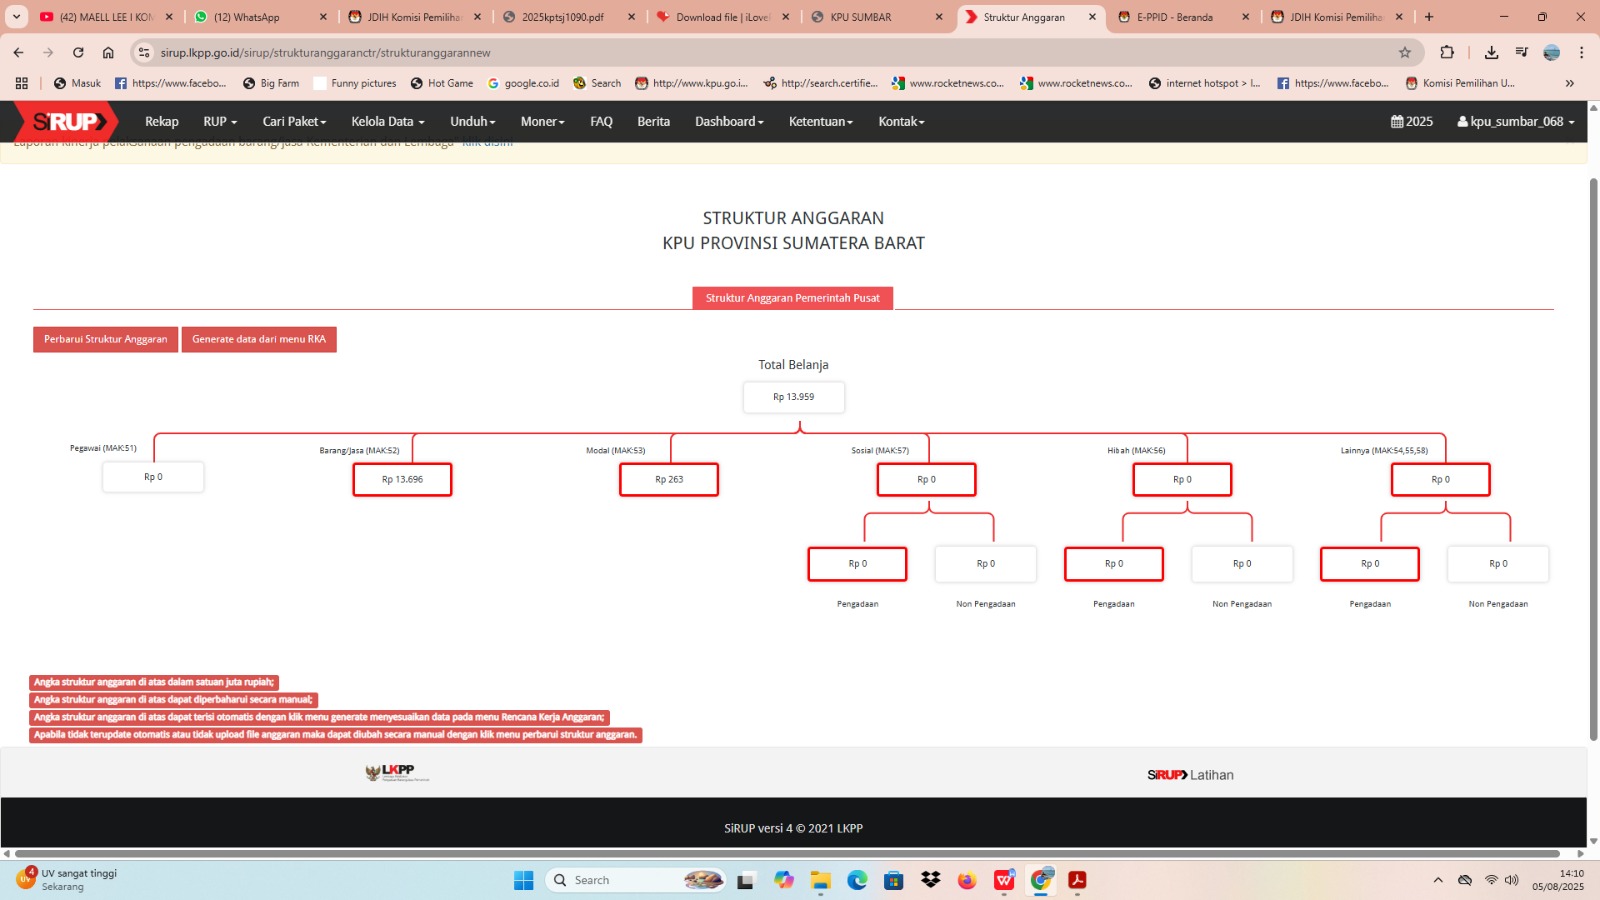Select the Struktur Anggaran Pemerintah Pusat tab
This screenshot has width=1600, height=900.
(792, 298)
